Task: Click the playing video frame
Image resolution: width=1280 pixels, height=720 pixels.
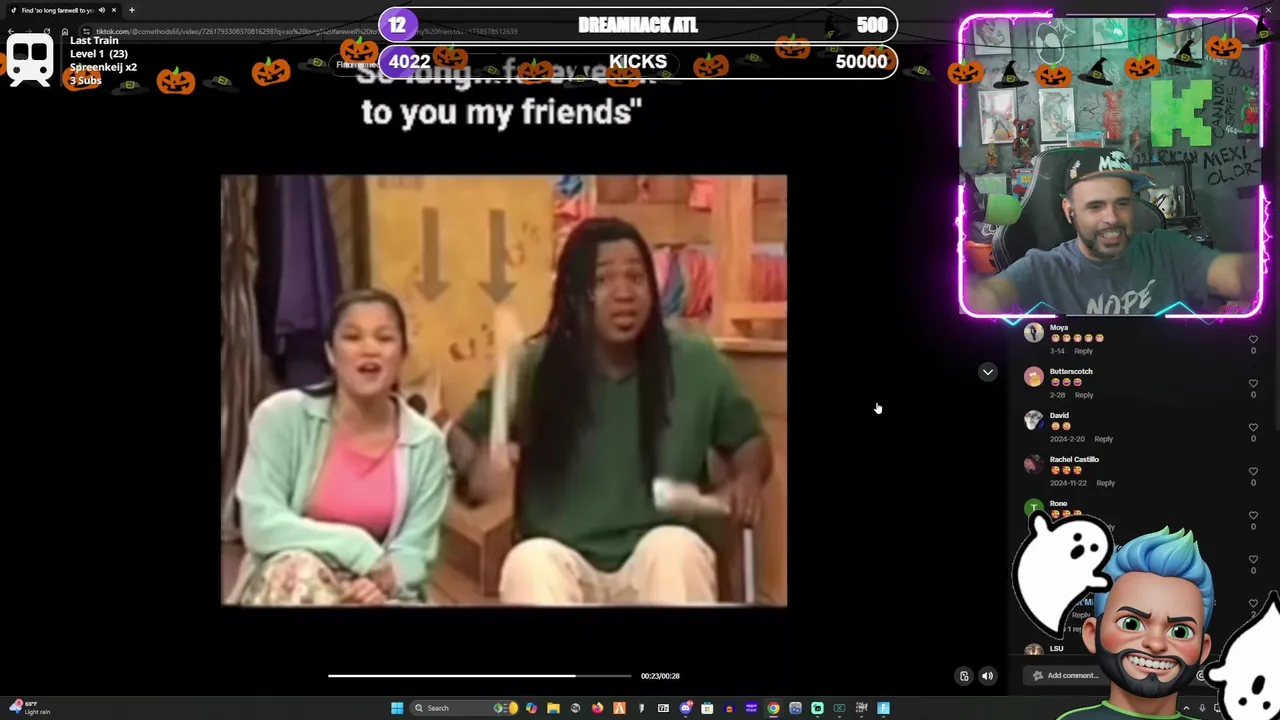Action: coord(504,391)
